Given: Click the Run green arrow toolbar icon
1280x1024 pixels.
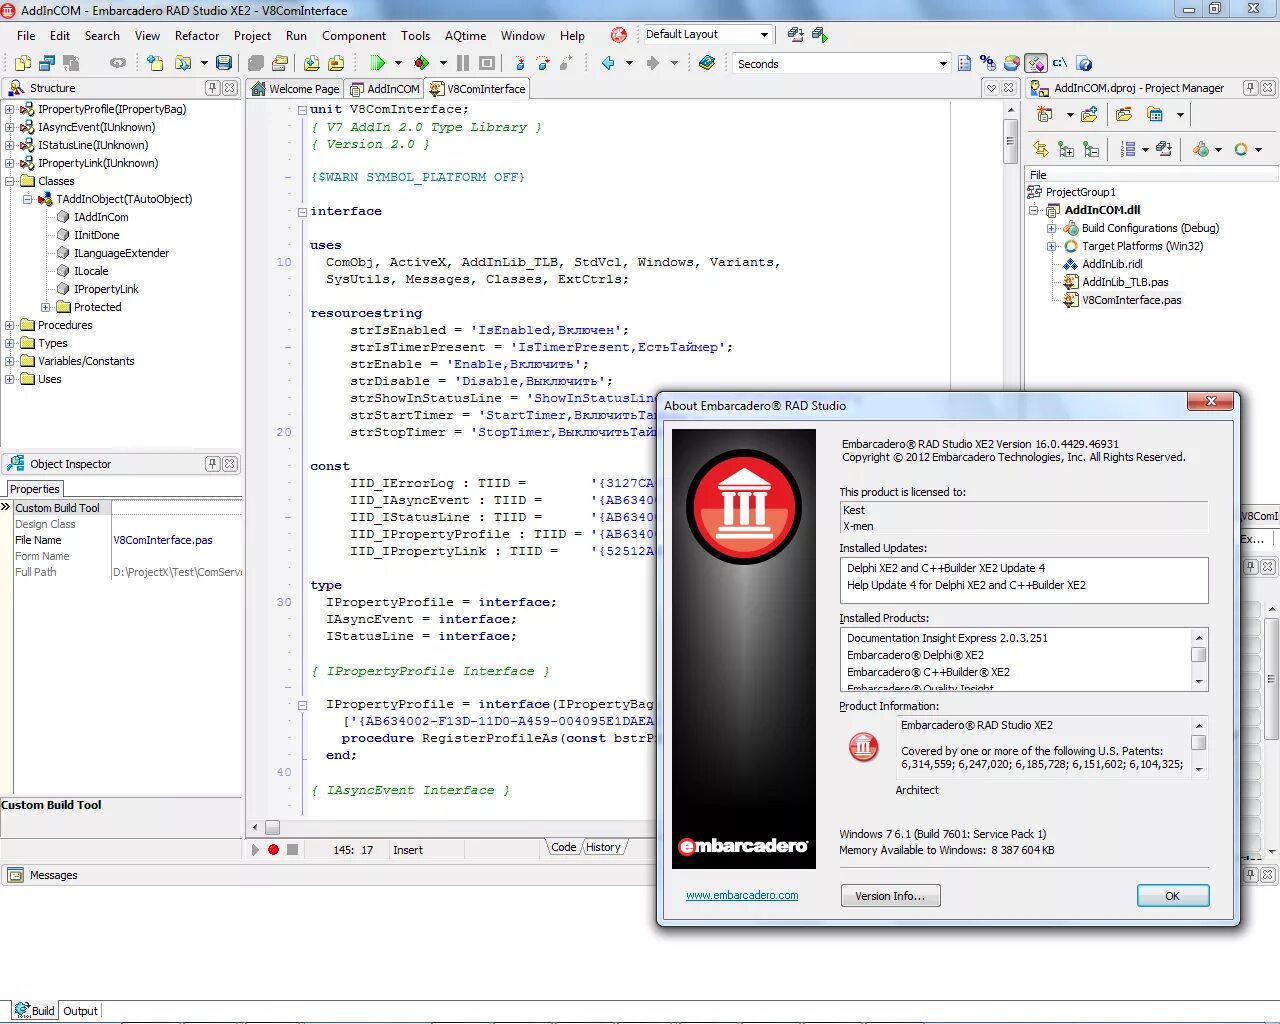Looking at the screenshot, I should point(377,63).
